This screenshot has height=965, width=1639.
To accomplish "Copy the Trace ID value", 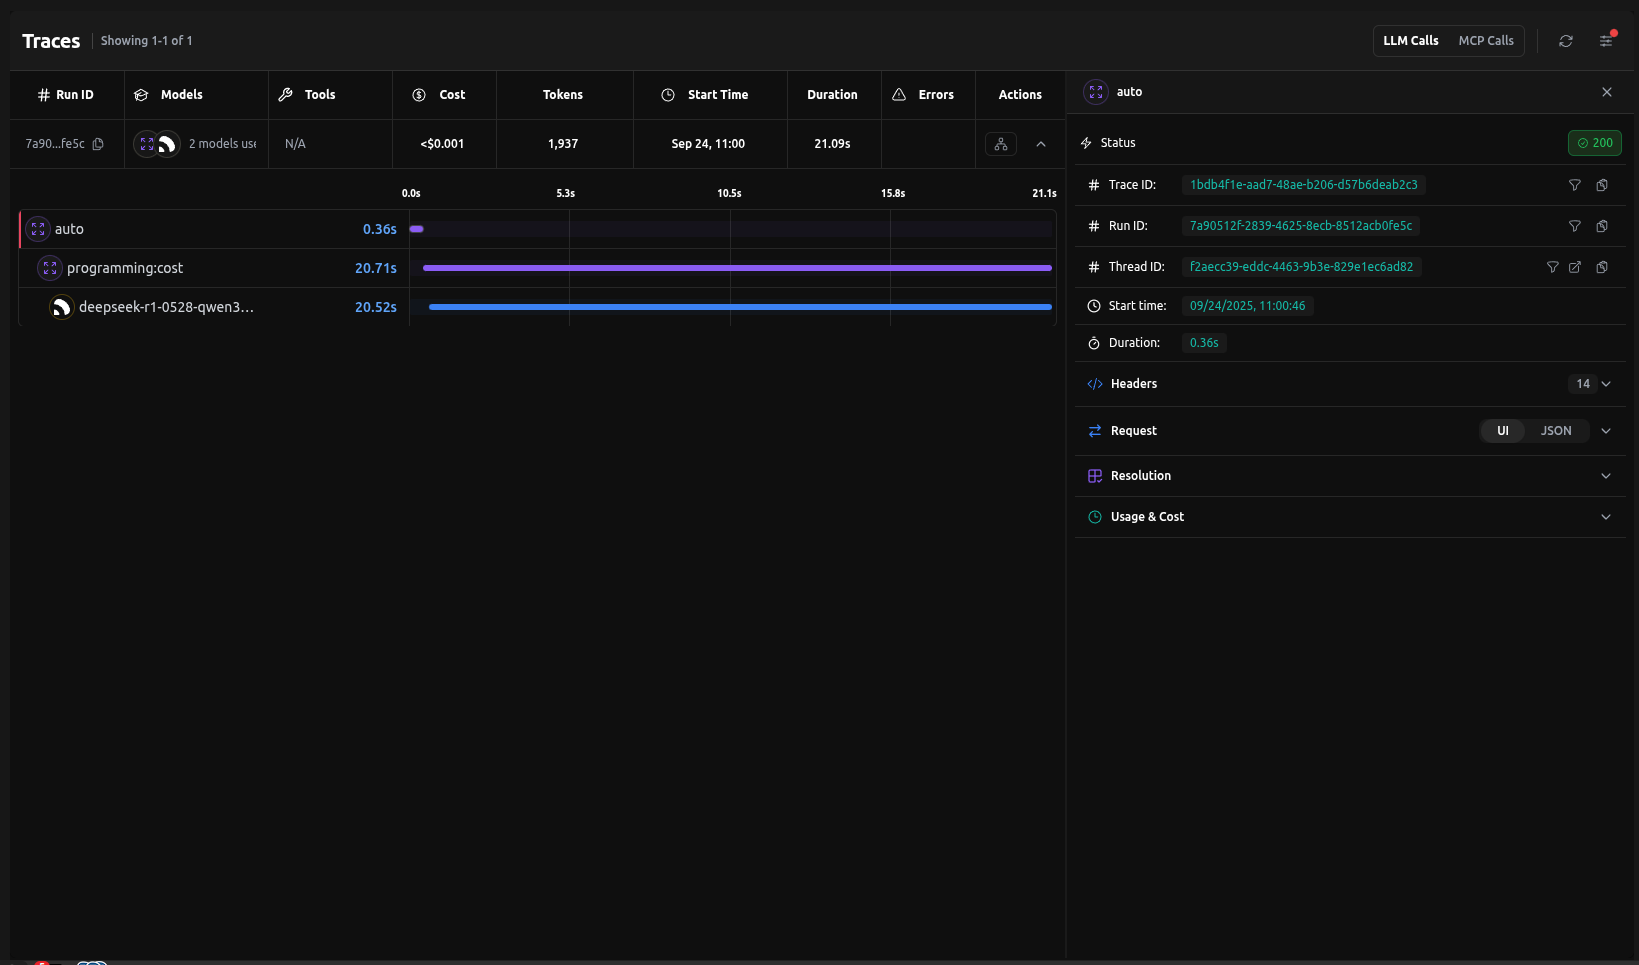I will pos(1602,185).
